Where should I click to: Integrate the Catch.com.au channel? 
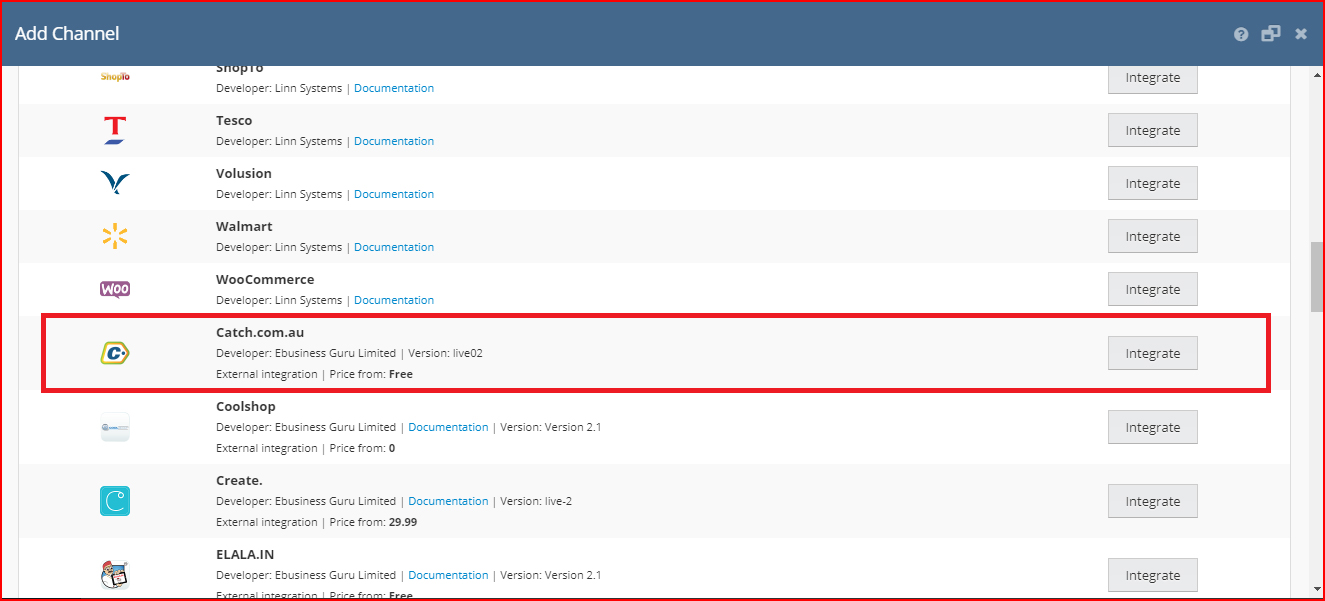(1153, 353)
